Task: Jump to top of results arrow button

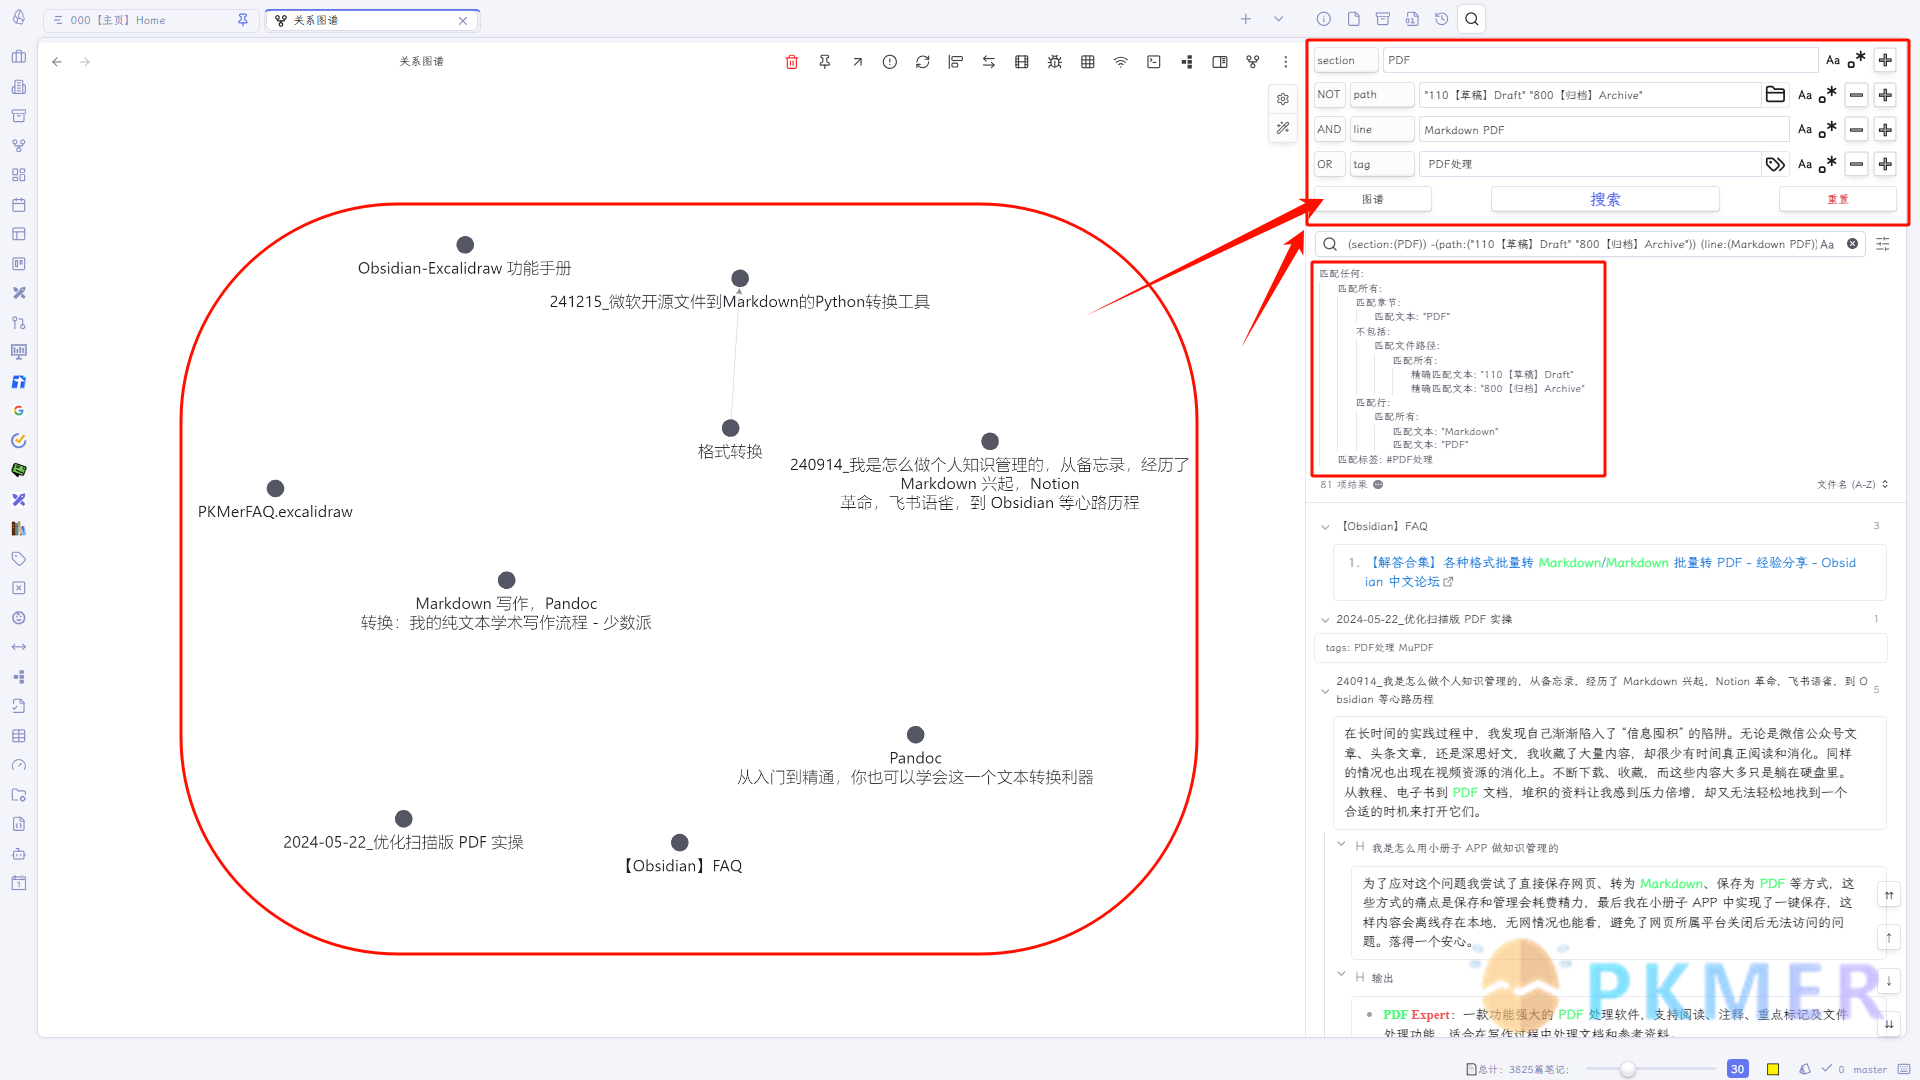Action: [1889, 896]
